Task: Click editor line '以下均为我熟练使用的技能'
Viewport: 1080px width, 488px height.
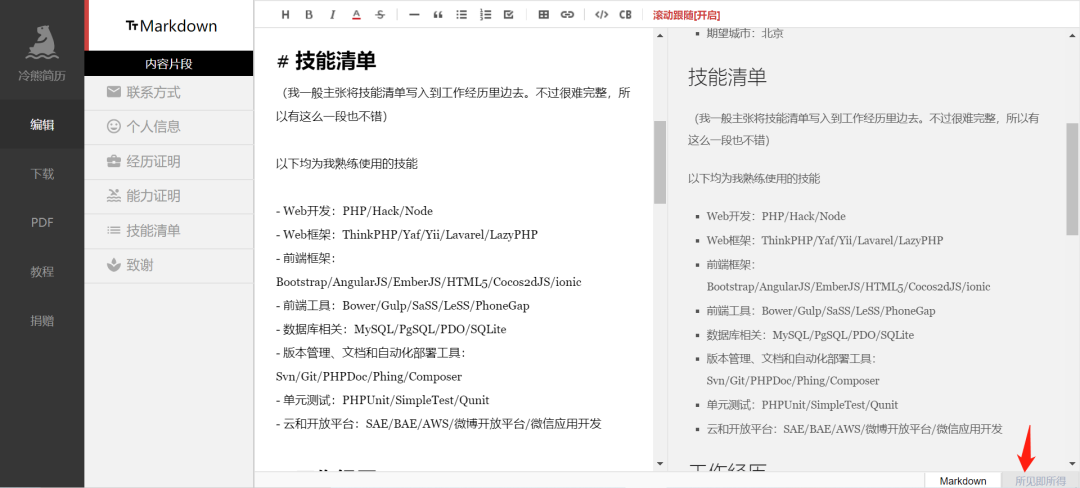Action: (346, 164)
